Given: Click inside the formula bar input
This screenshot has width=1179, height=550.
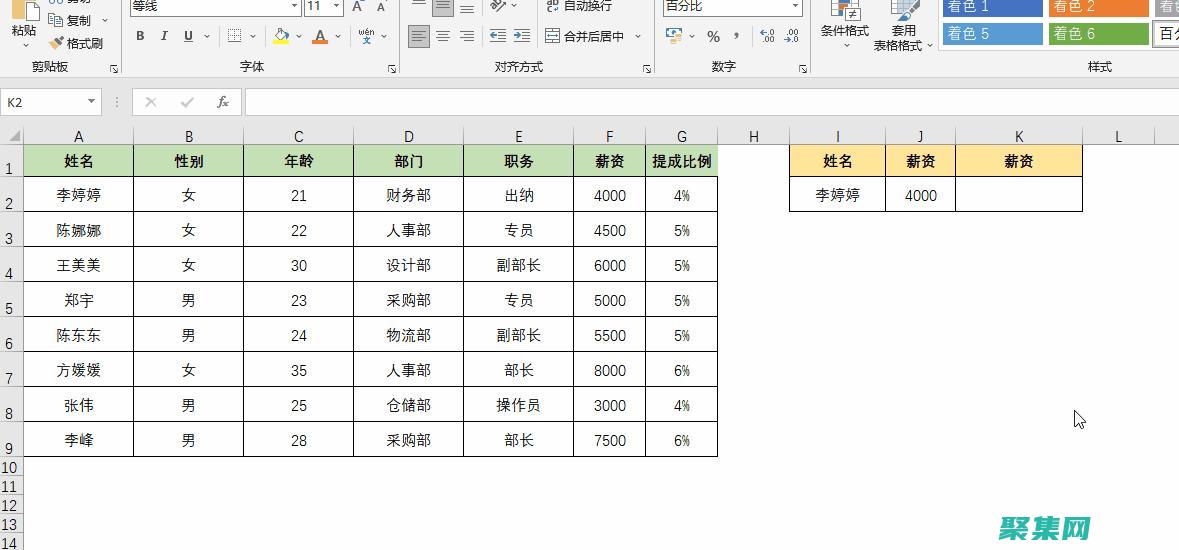Looking at the screenshot, I should point(711,102).
